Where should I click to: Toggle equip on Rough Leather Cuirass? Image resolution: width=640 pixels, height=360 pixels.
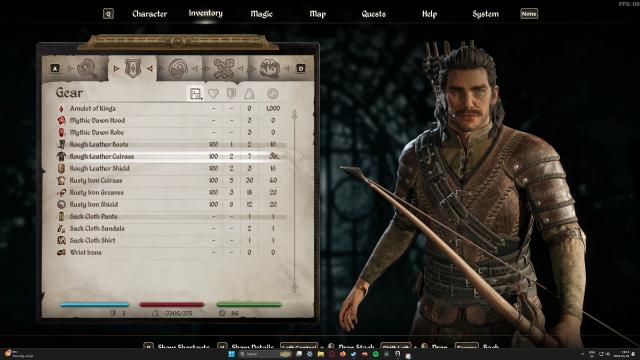tap(171, 156)
